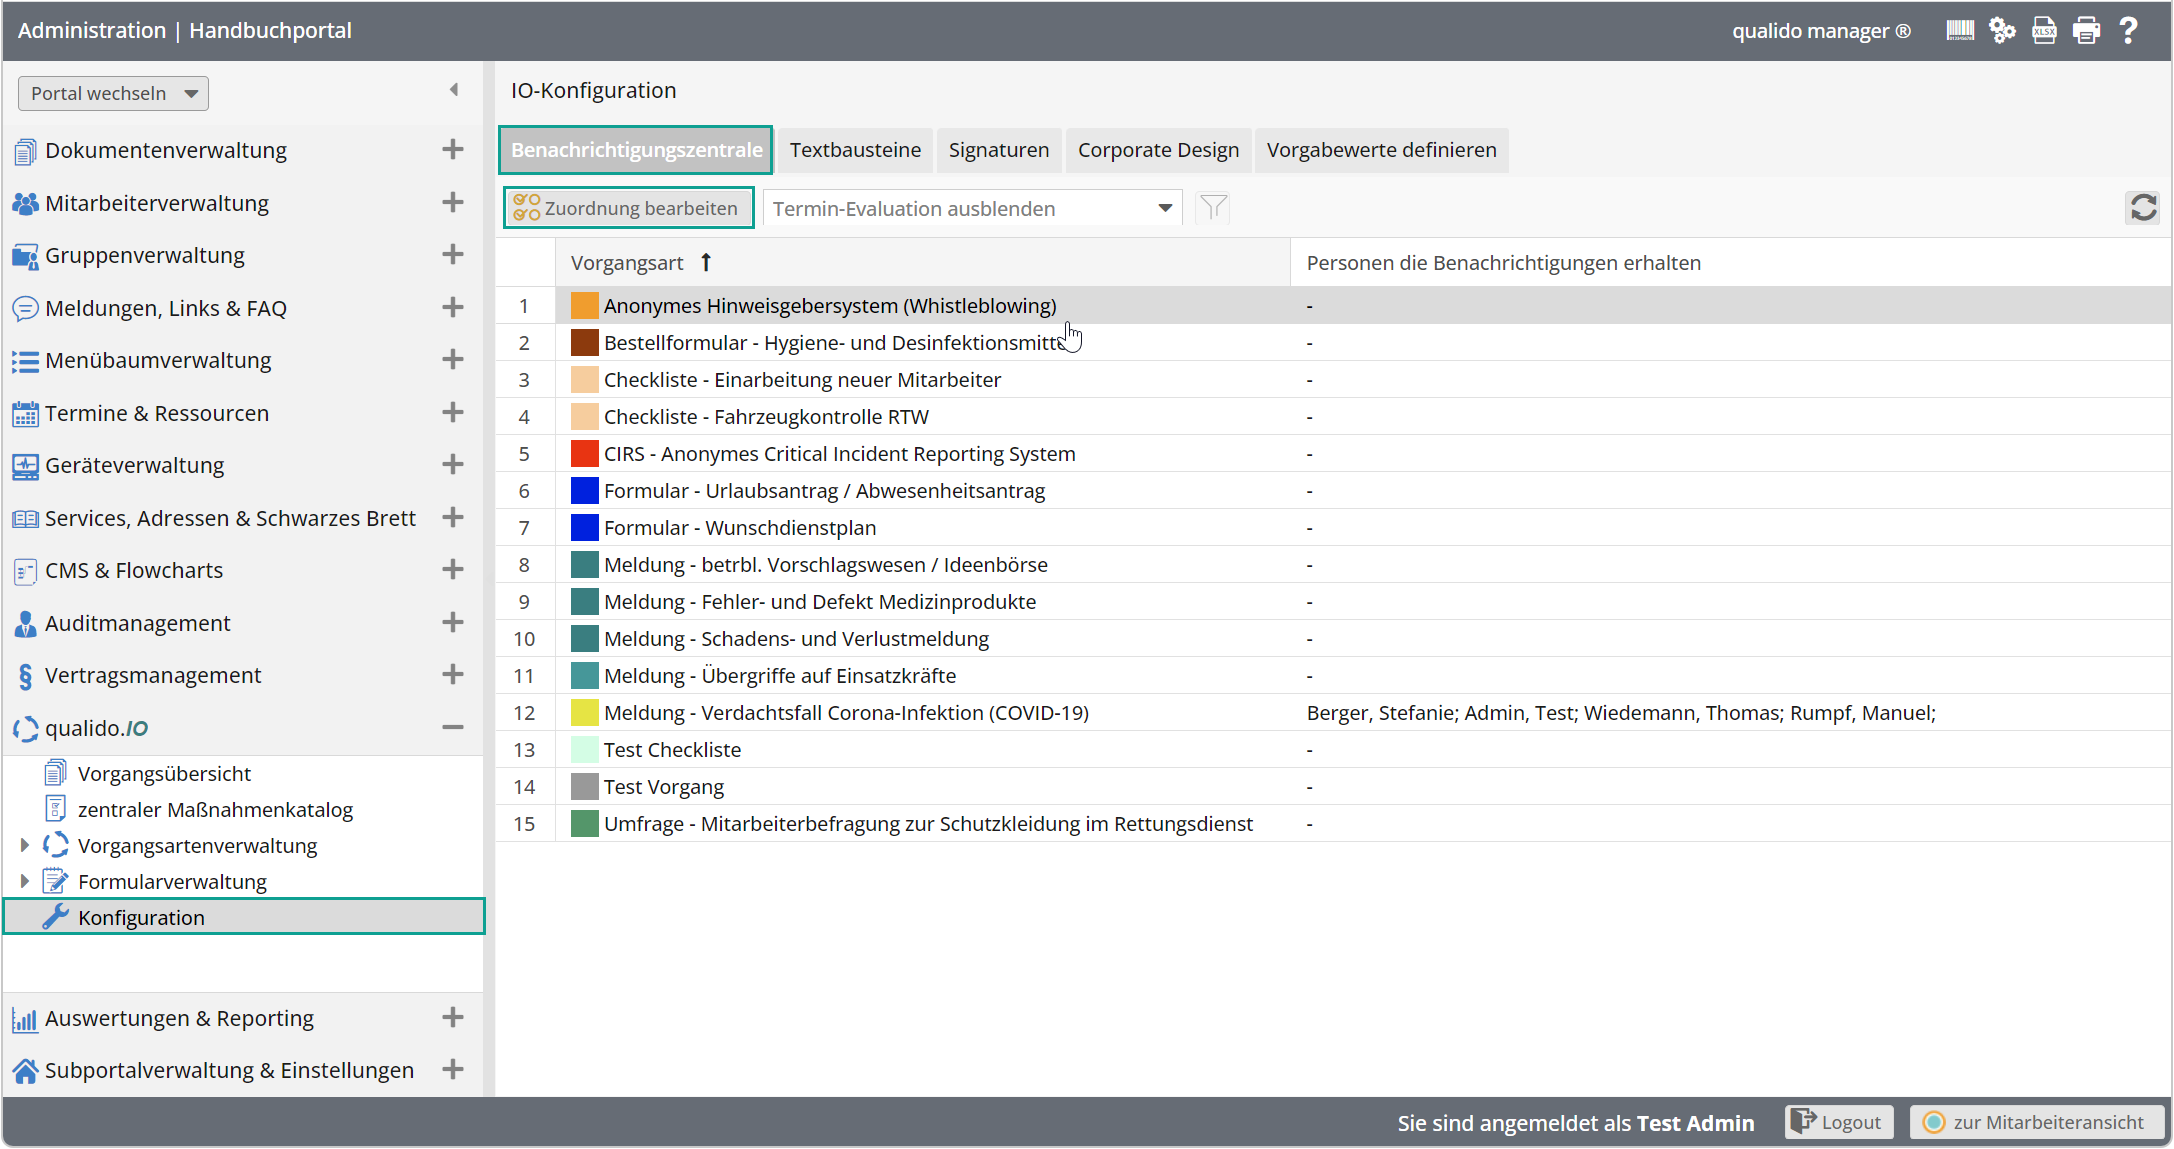
Task: Click Subportalverwaltung house icon
Action: click(26, 1071)
